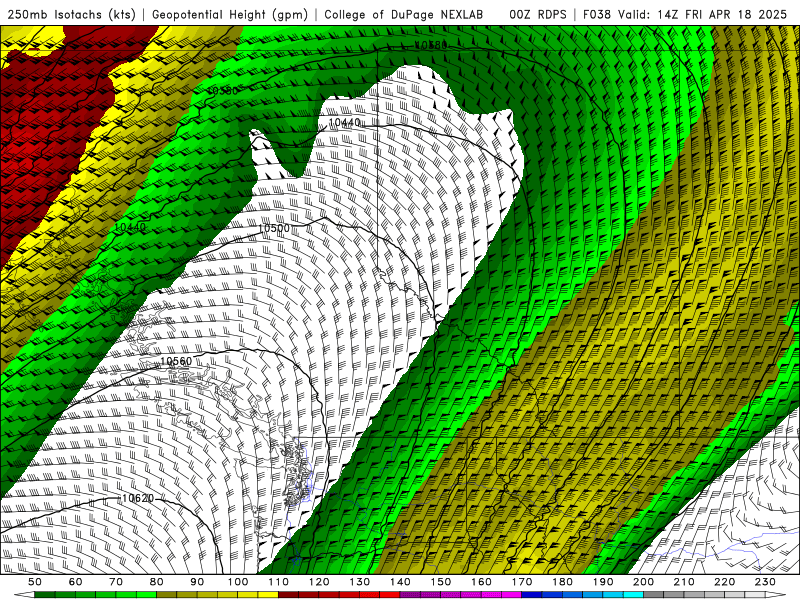Image resolution: width=800 pixels, height=600 pixels.
Task: Click the 180 label on the color scale
Action: click(x=562, y=582)
